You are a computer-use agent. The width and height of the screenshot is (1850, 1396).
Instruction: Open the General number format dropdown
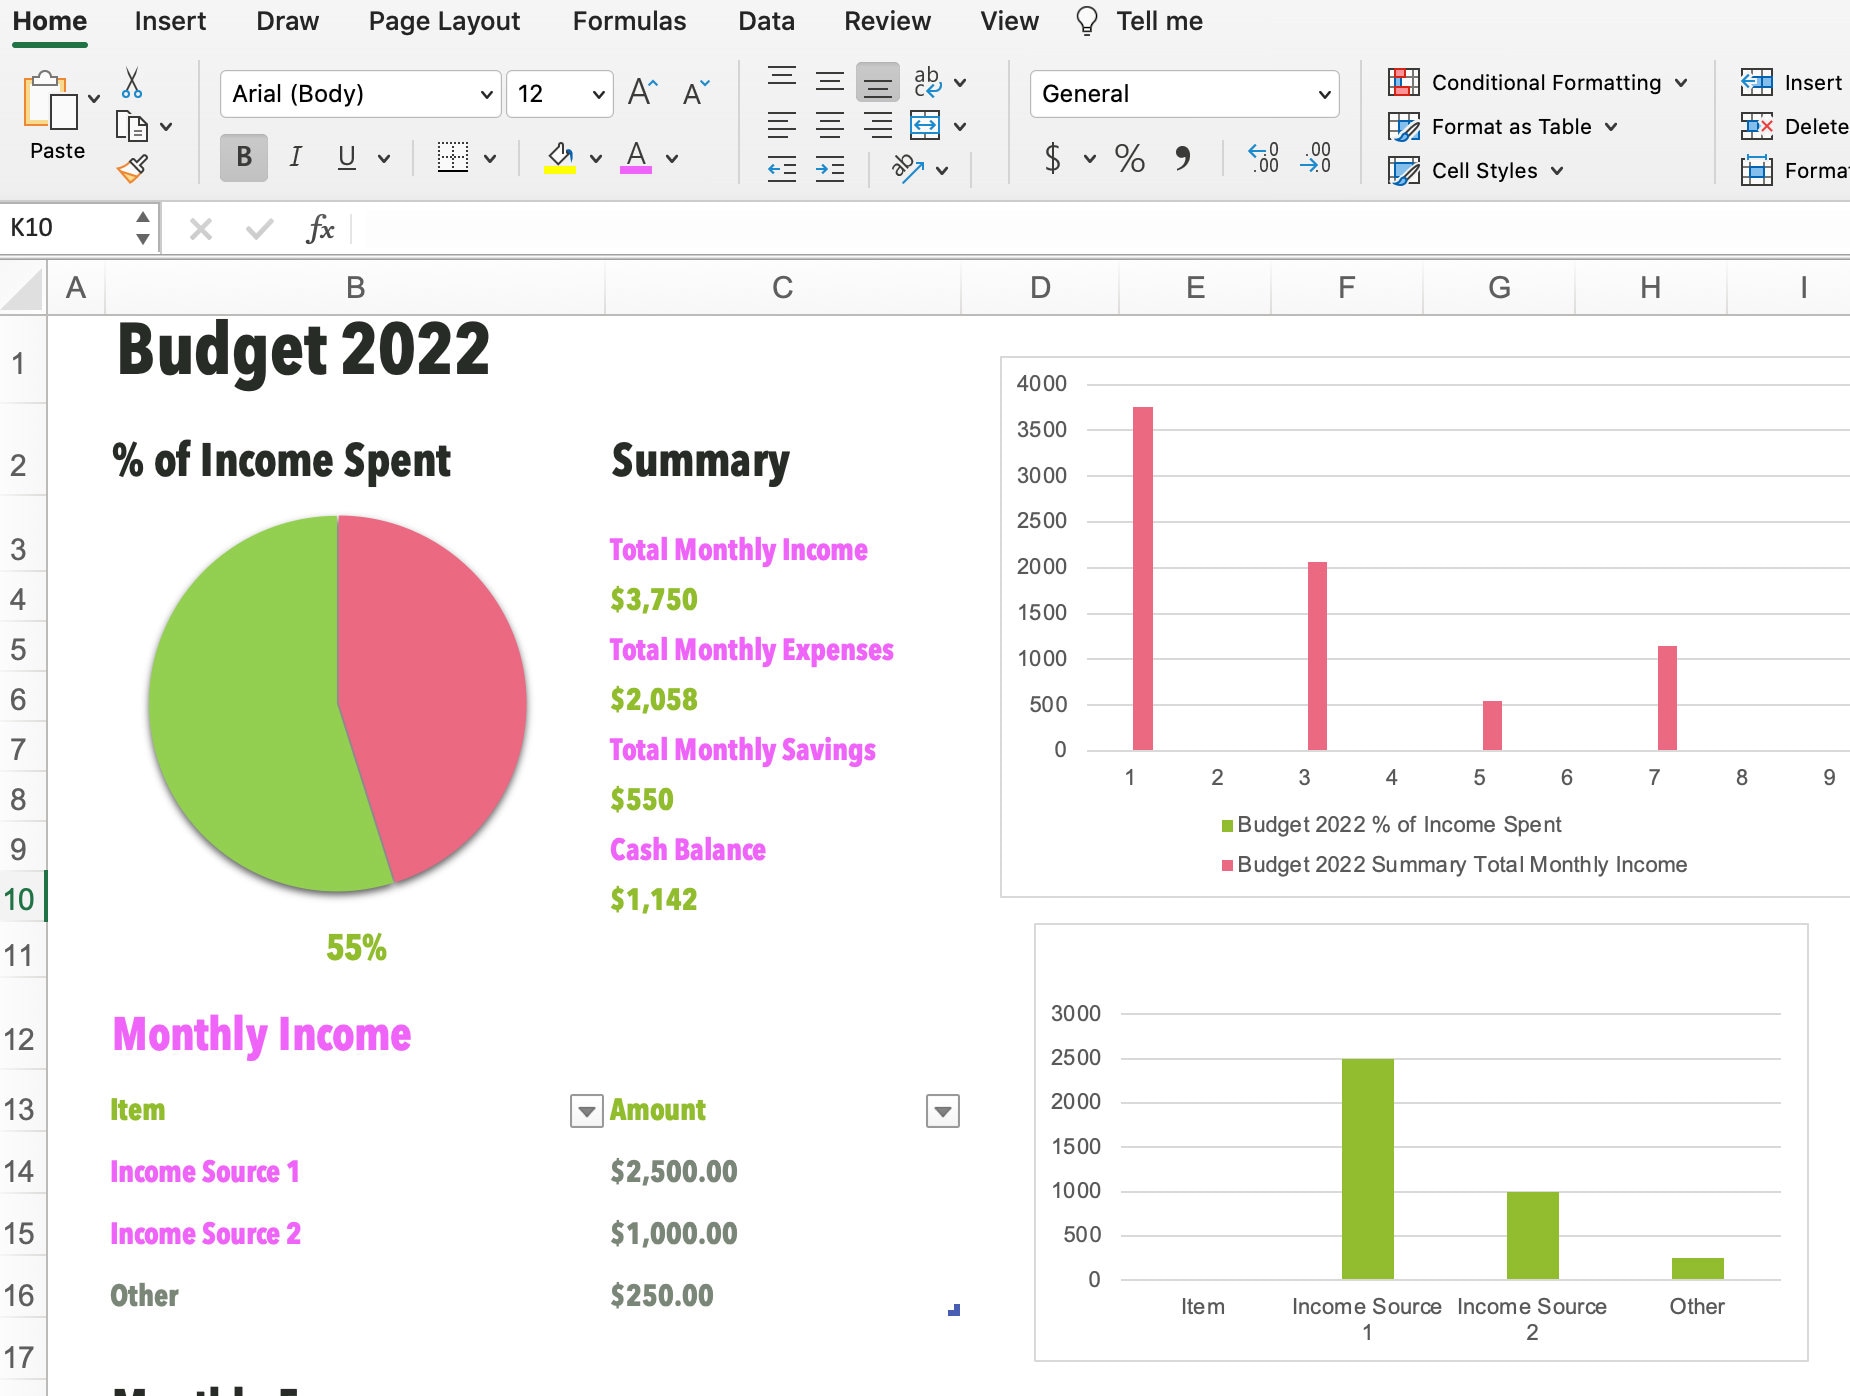point(1185,93)
